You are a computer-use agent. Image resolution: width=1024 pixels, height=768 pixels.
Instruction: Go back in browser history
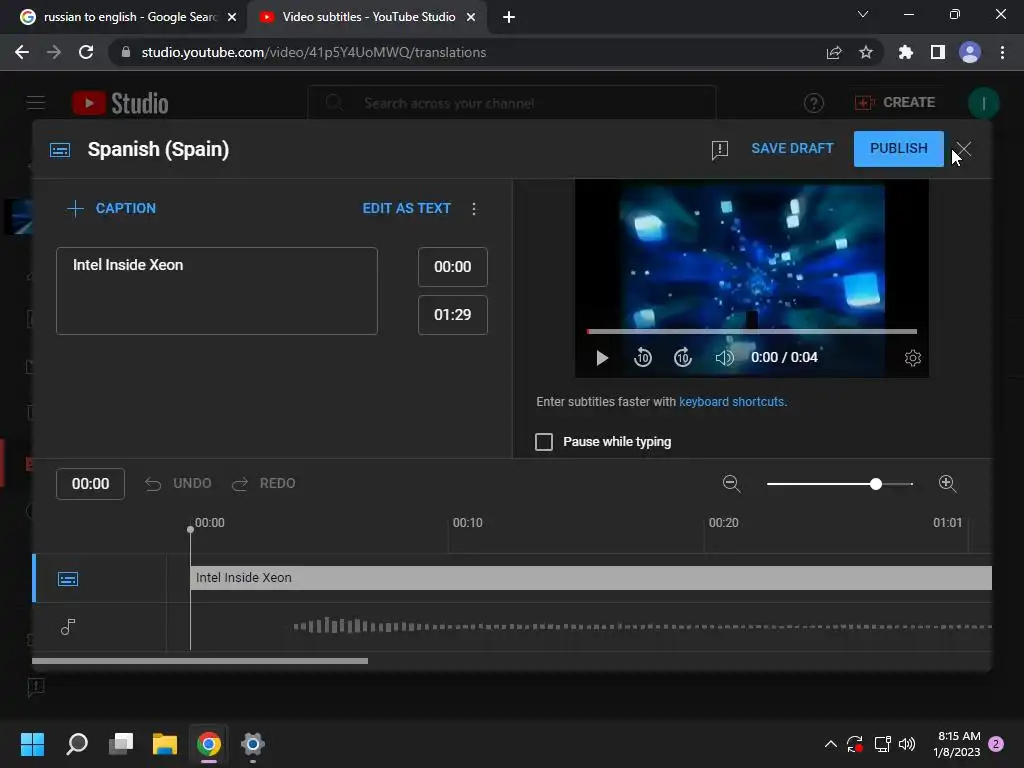[22, 52]
